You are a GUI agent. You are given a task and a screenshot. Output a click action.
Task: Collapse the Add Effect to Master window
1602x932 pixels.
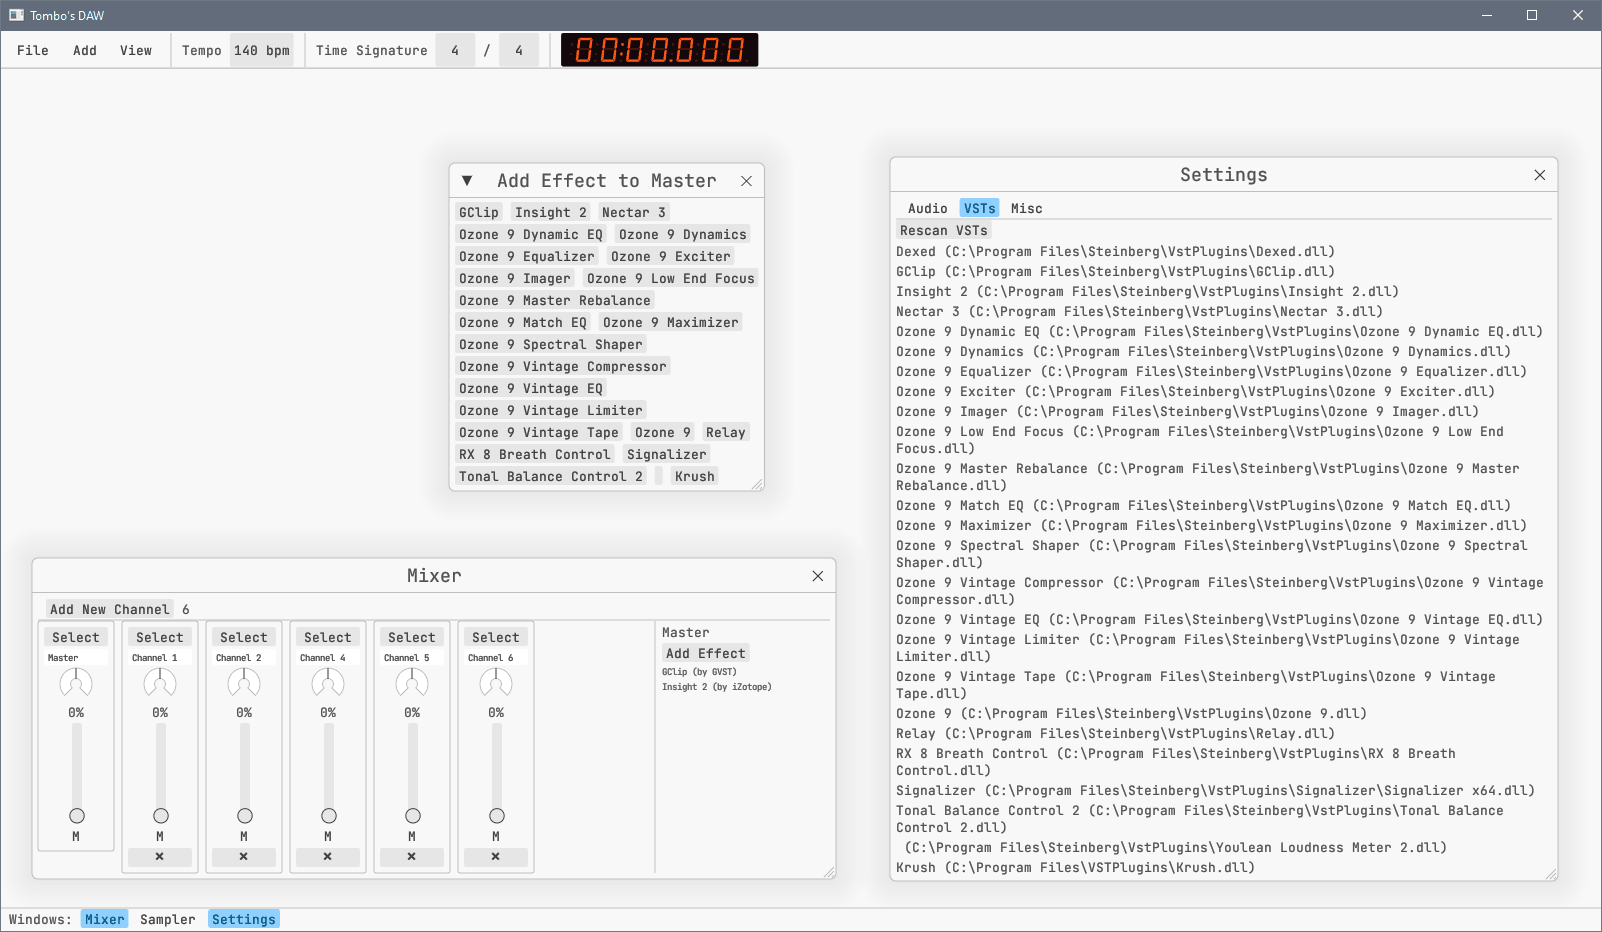(467, 181)
